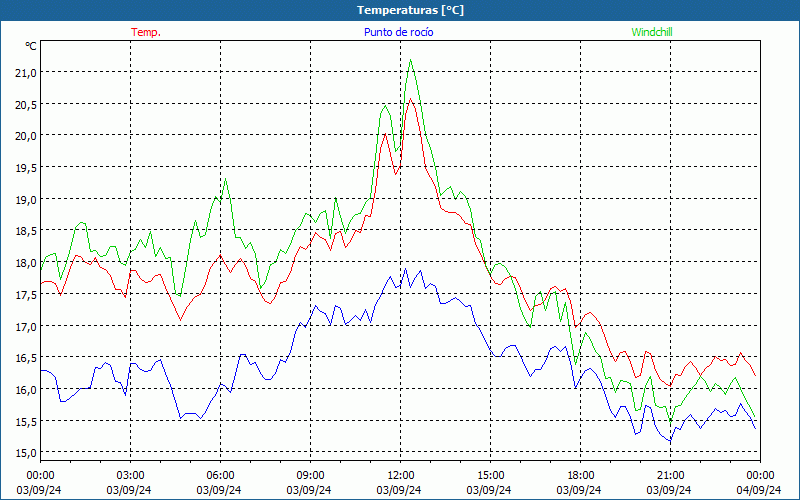Click the "00:00" label above "04/09/24"
This screenshot has width=800, height=500.
761,476
